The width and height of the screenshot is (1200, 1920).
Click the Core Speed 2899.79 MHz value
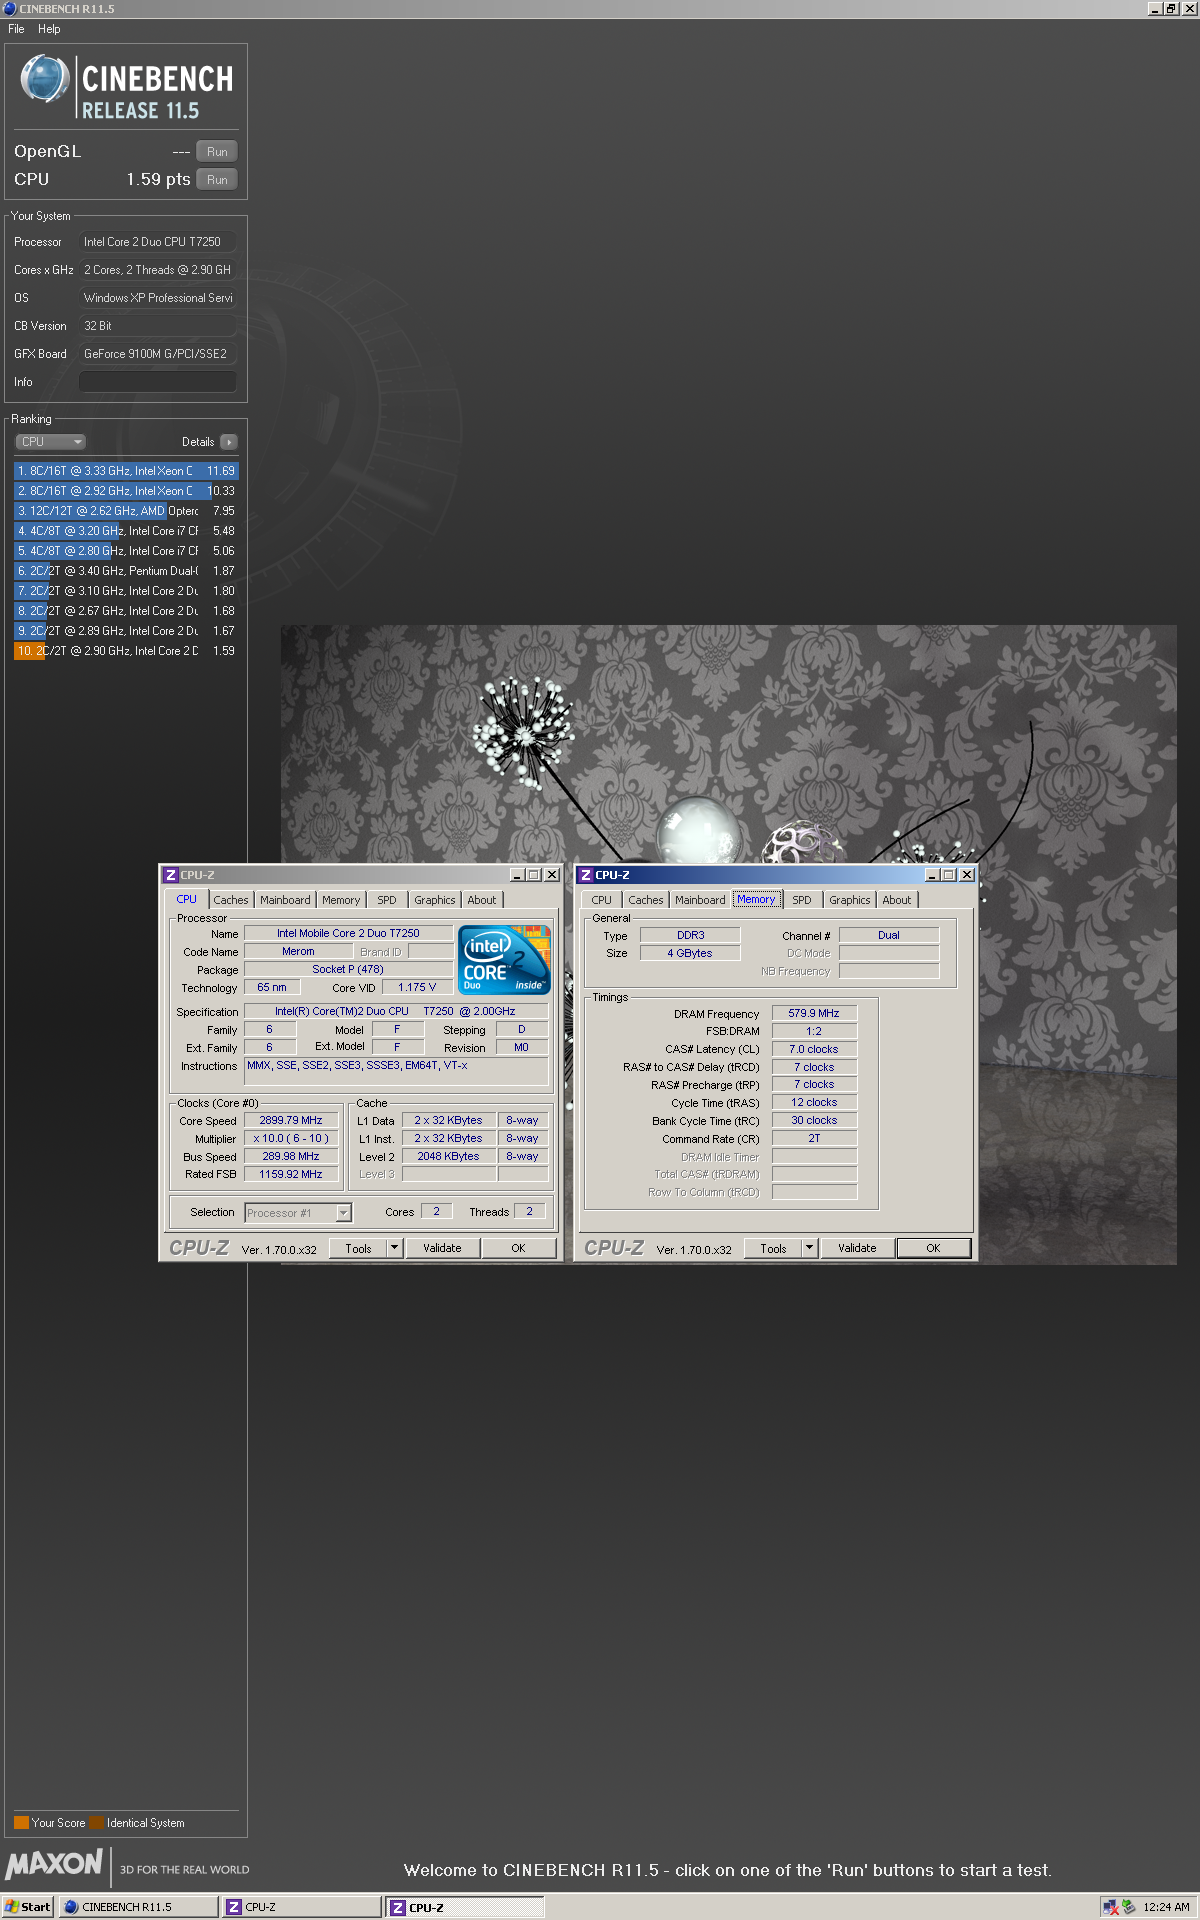point(291,1121)
